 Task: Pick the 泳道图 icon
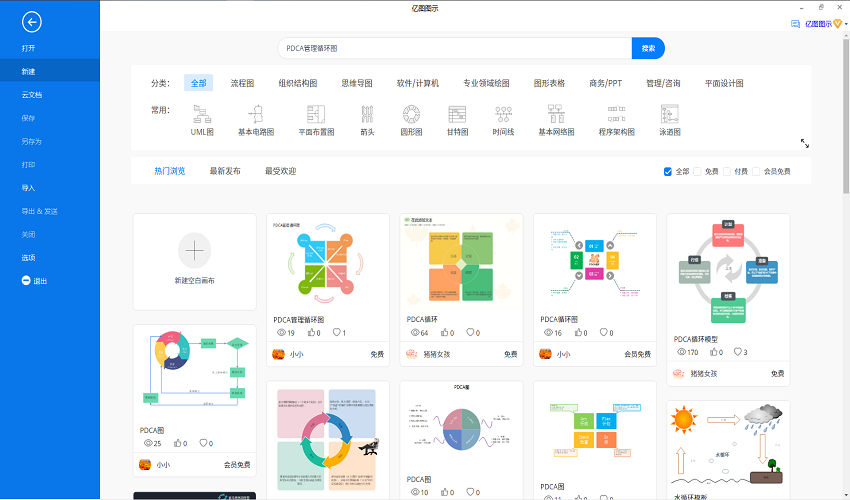[670, 114]
